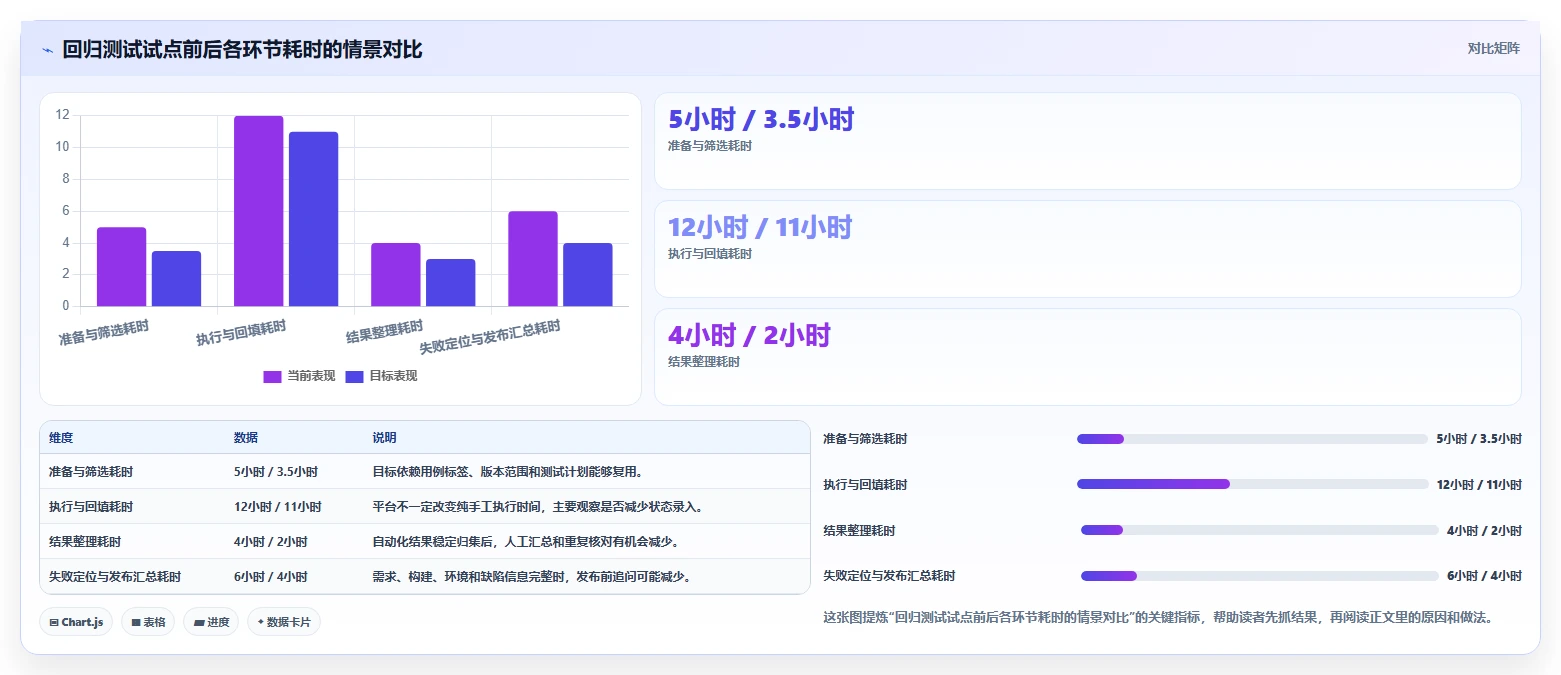This screenshot has height=675, width=1561.
Task: Click table value 6小时 / 4小时
Action: click(x=271, y=577)
